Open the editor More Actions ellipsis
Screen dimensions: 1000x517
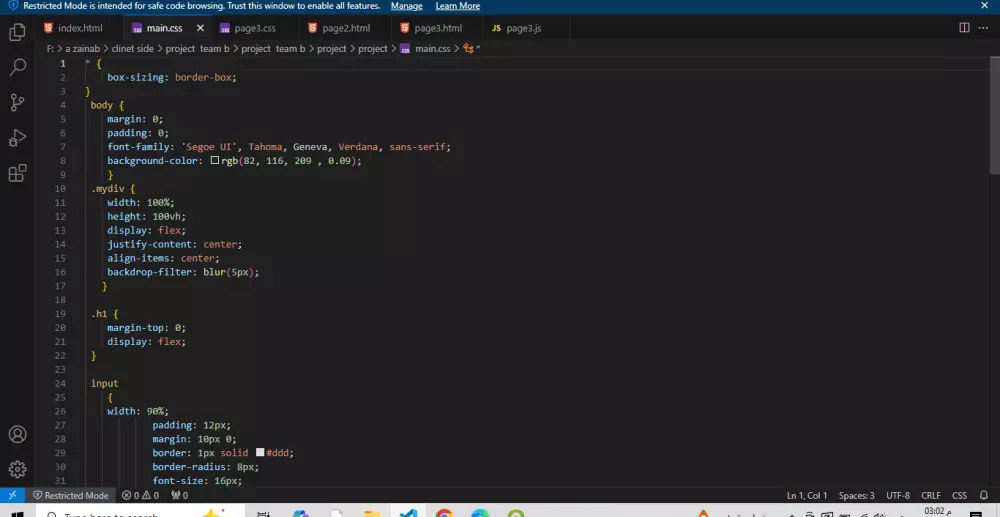pos(982,28)
